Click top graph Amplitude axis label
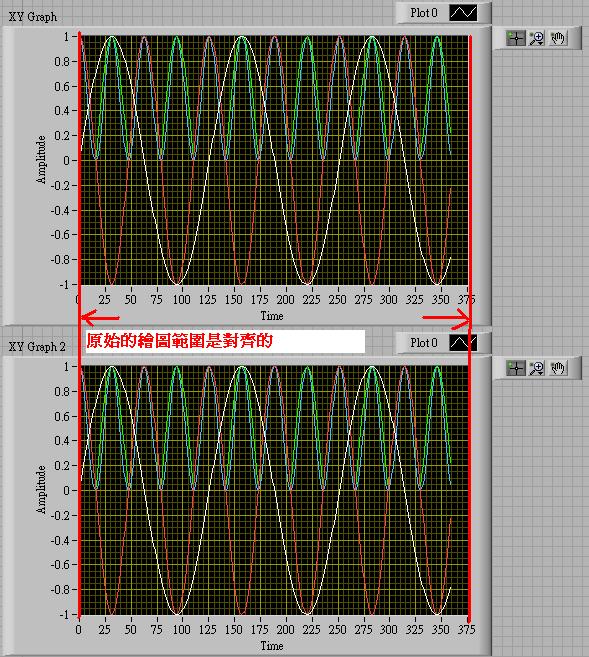This screenshot has width=589, height=657. [x=41, y=160]
